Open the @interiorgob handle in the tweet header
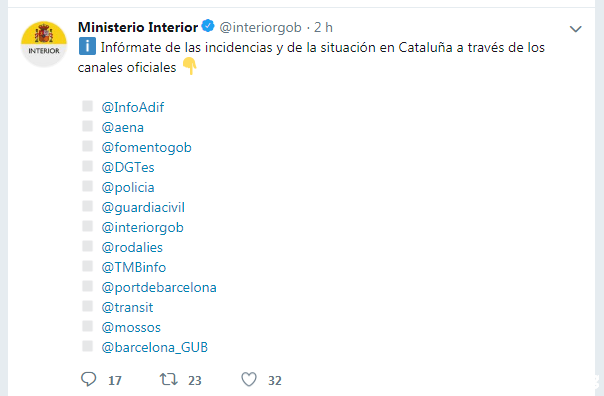The image size is (604, 396). pyautogui.click(x=260, y=28)
